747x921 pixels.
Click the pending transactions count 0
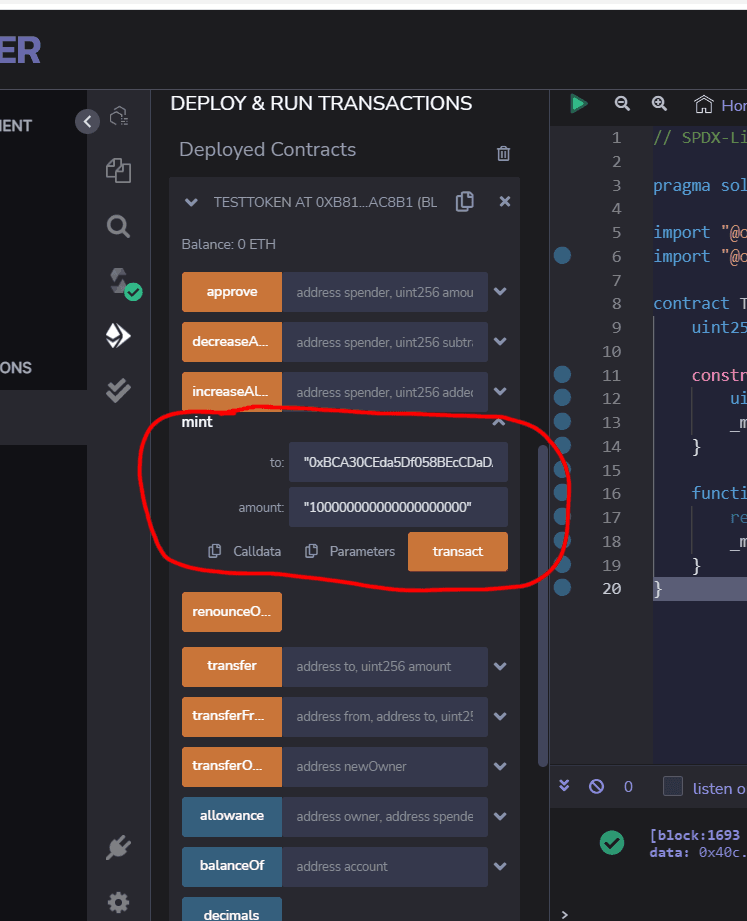pos(628,786)
